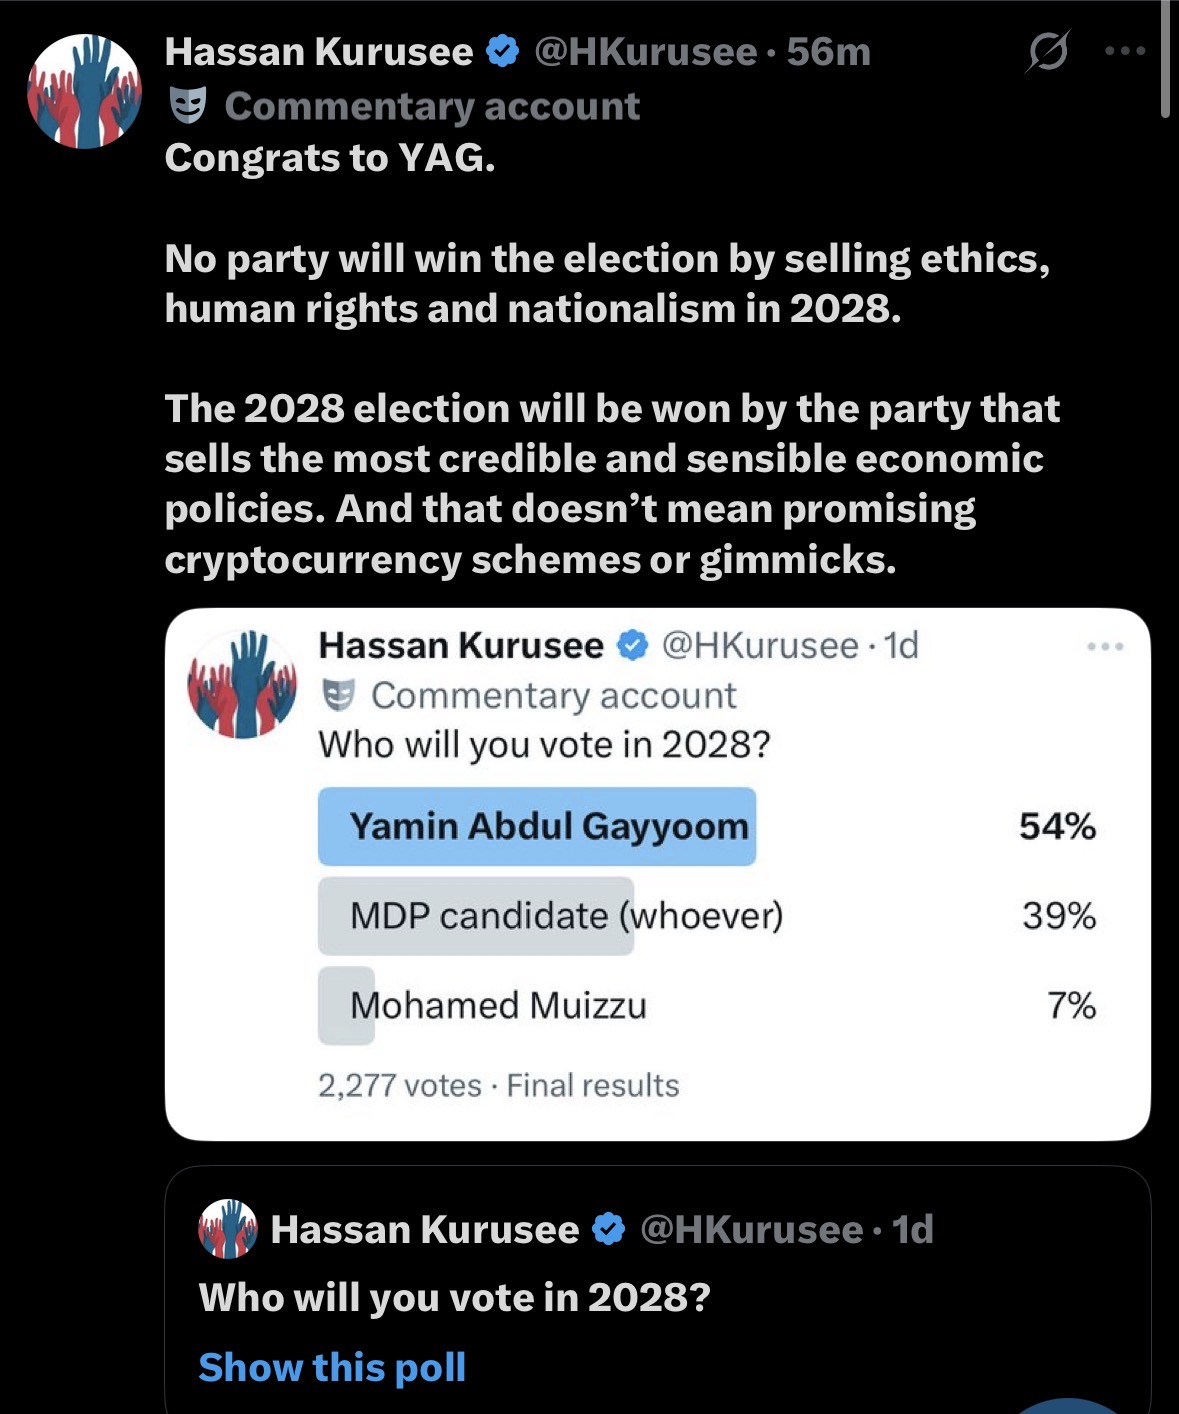This screenshot has width=1179, height=1414.
Task: Tap the Hassan Kurusee display name at top
Action: coord(318,51)
